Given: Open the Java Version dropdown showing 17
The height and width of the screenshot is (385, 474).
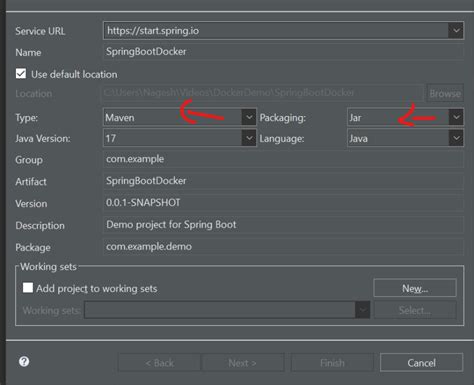Looking at the screenshot, I should coord(180,138).
